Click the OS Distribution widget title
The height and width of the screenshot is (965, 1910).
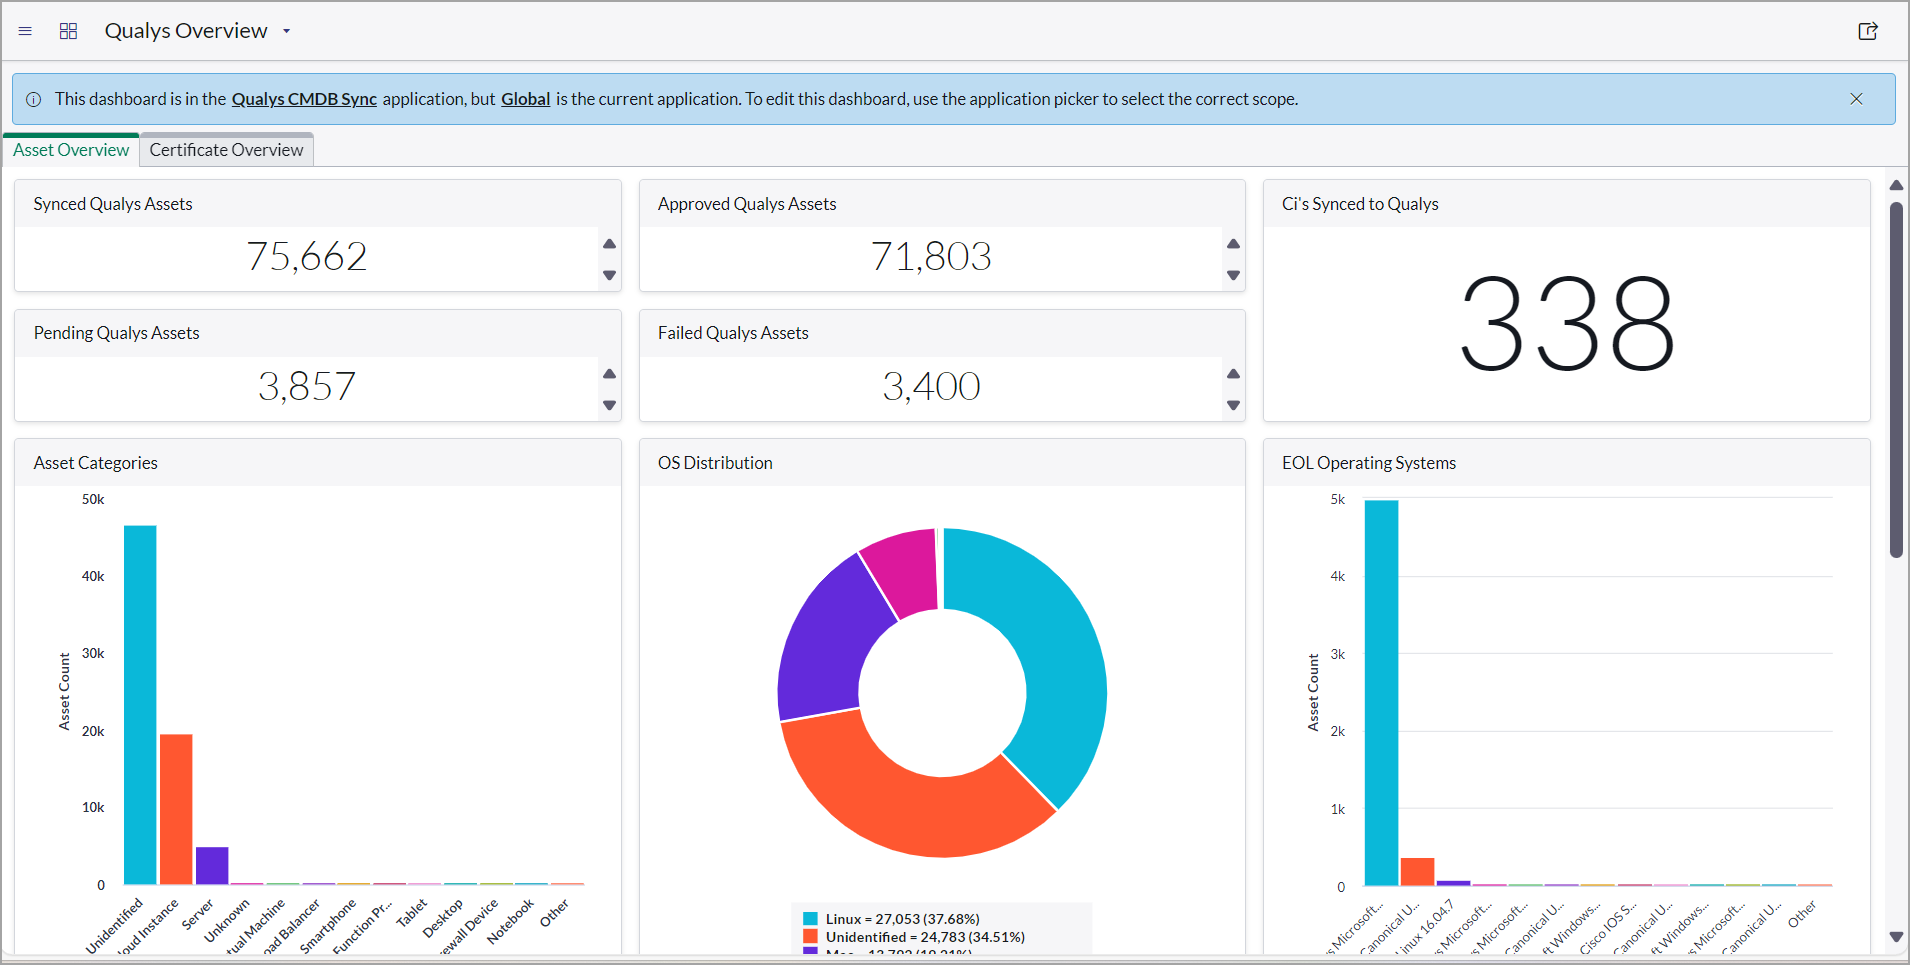pyautogui.click(x=715, y=463)
